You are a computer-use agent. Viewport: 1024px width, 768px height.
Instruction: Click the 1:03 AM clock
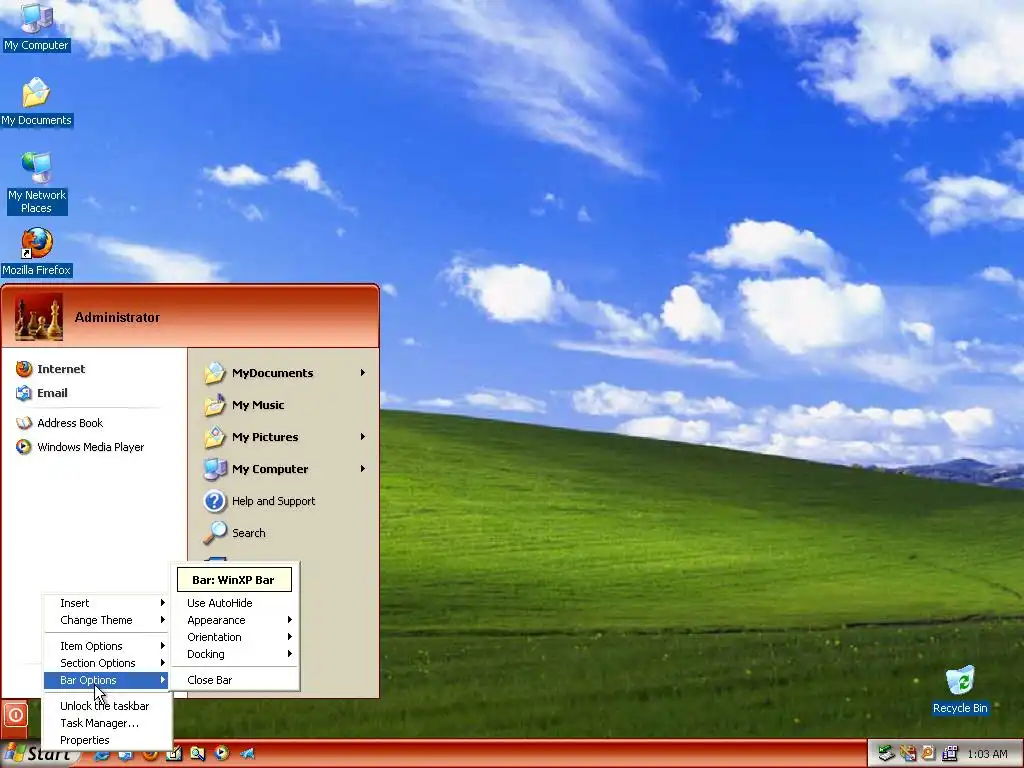[987, 754]
